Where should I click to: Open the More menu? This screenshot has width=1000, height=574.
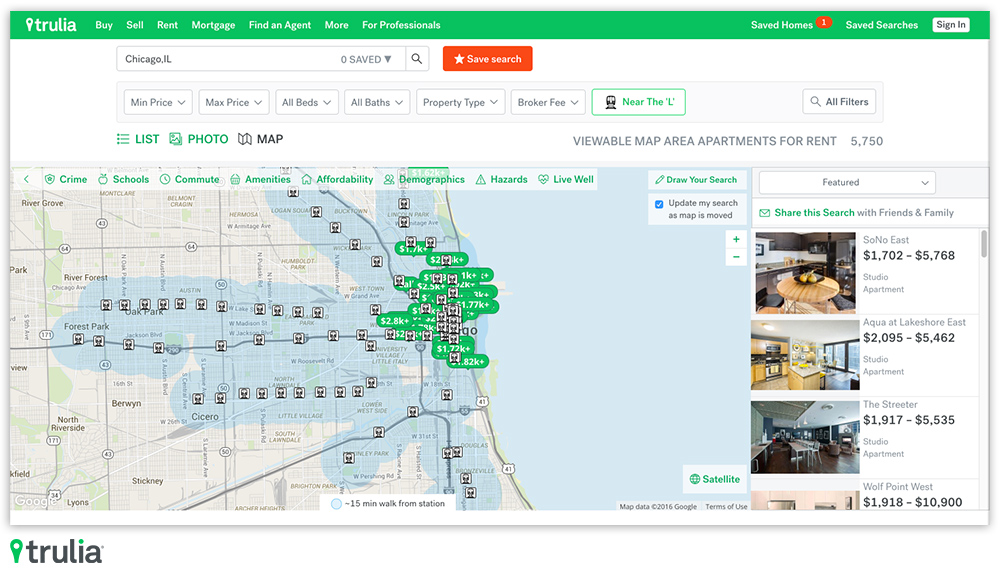click(336, 25)
